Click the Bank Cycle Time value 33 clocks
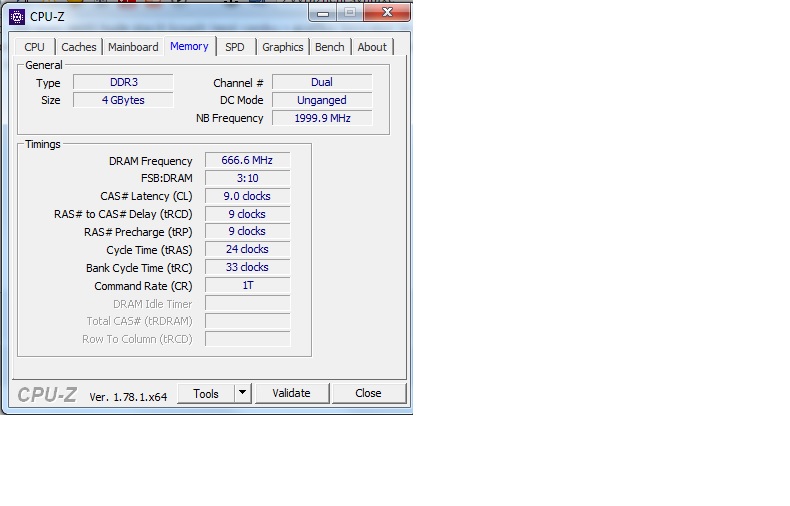 coord(247,267)
